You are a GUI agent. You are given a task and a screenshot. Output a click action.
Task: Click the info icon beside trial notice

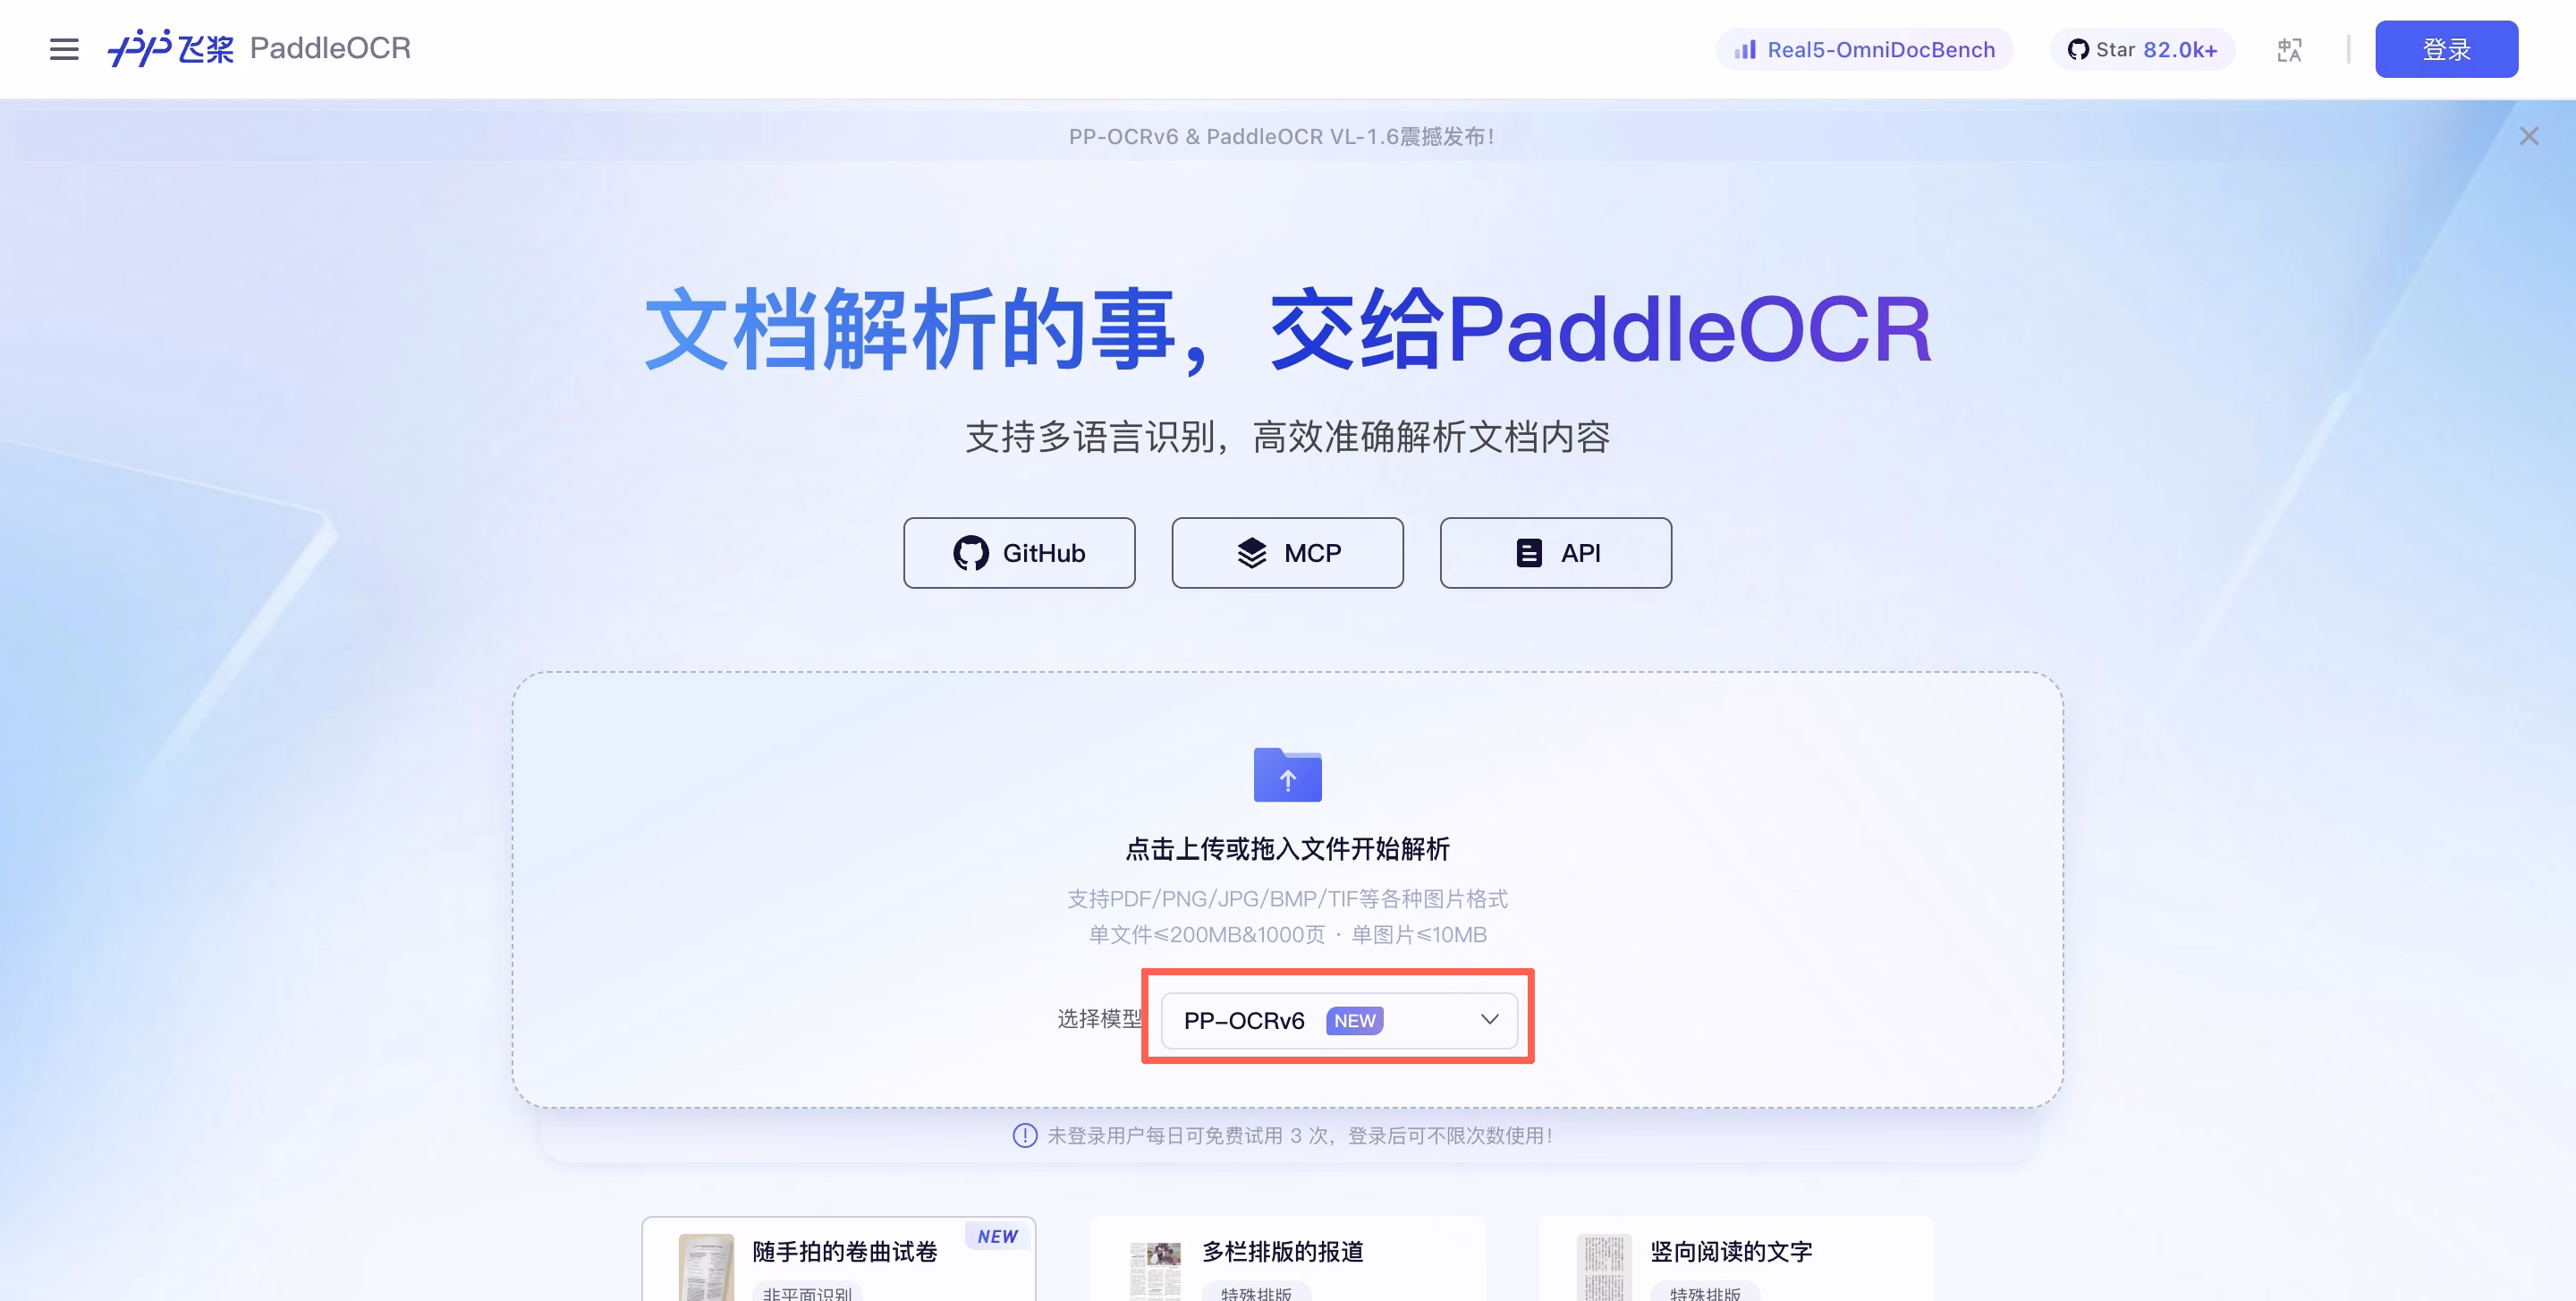(x=1024, y=1135)
